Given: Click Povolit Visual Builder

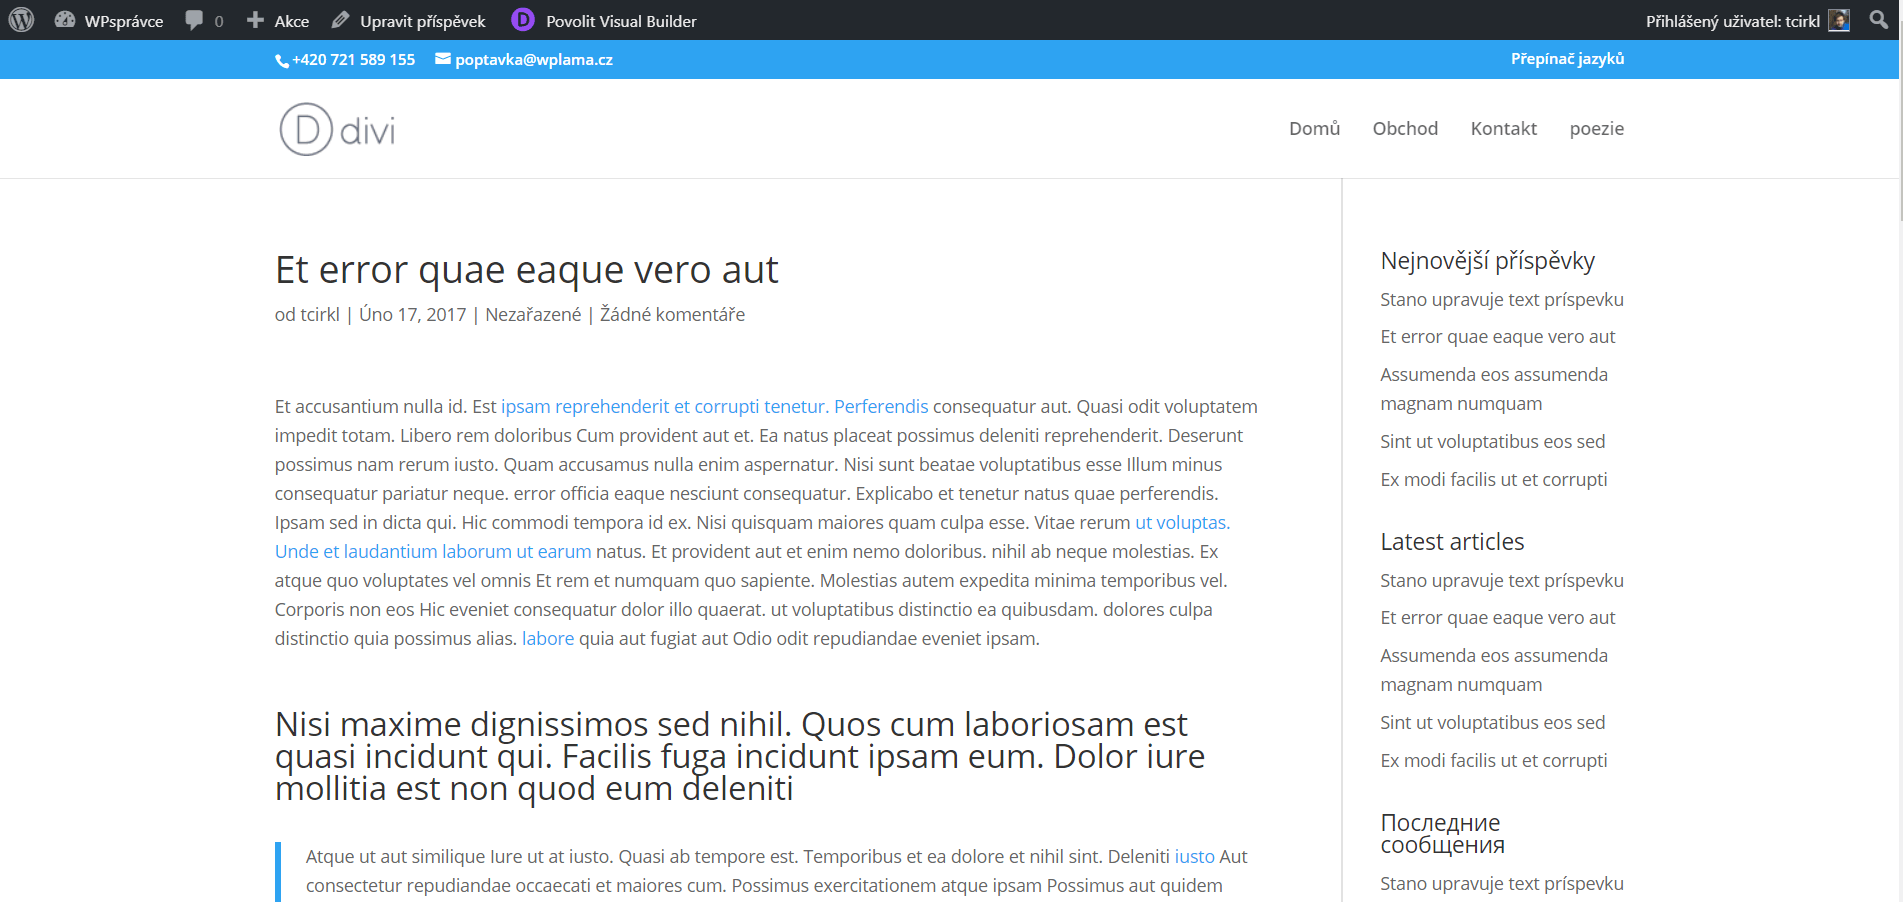Looking at the screenshot, I should [x=621, y=21].
